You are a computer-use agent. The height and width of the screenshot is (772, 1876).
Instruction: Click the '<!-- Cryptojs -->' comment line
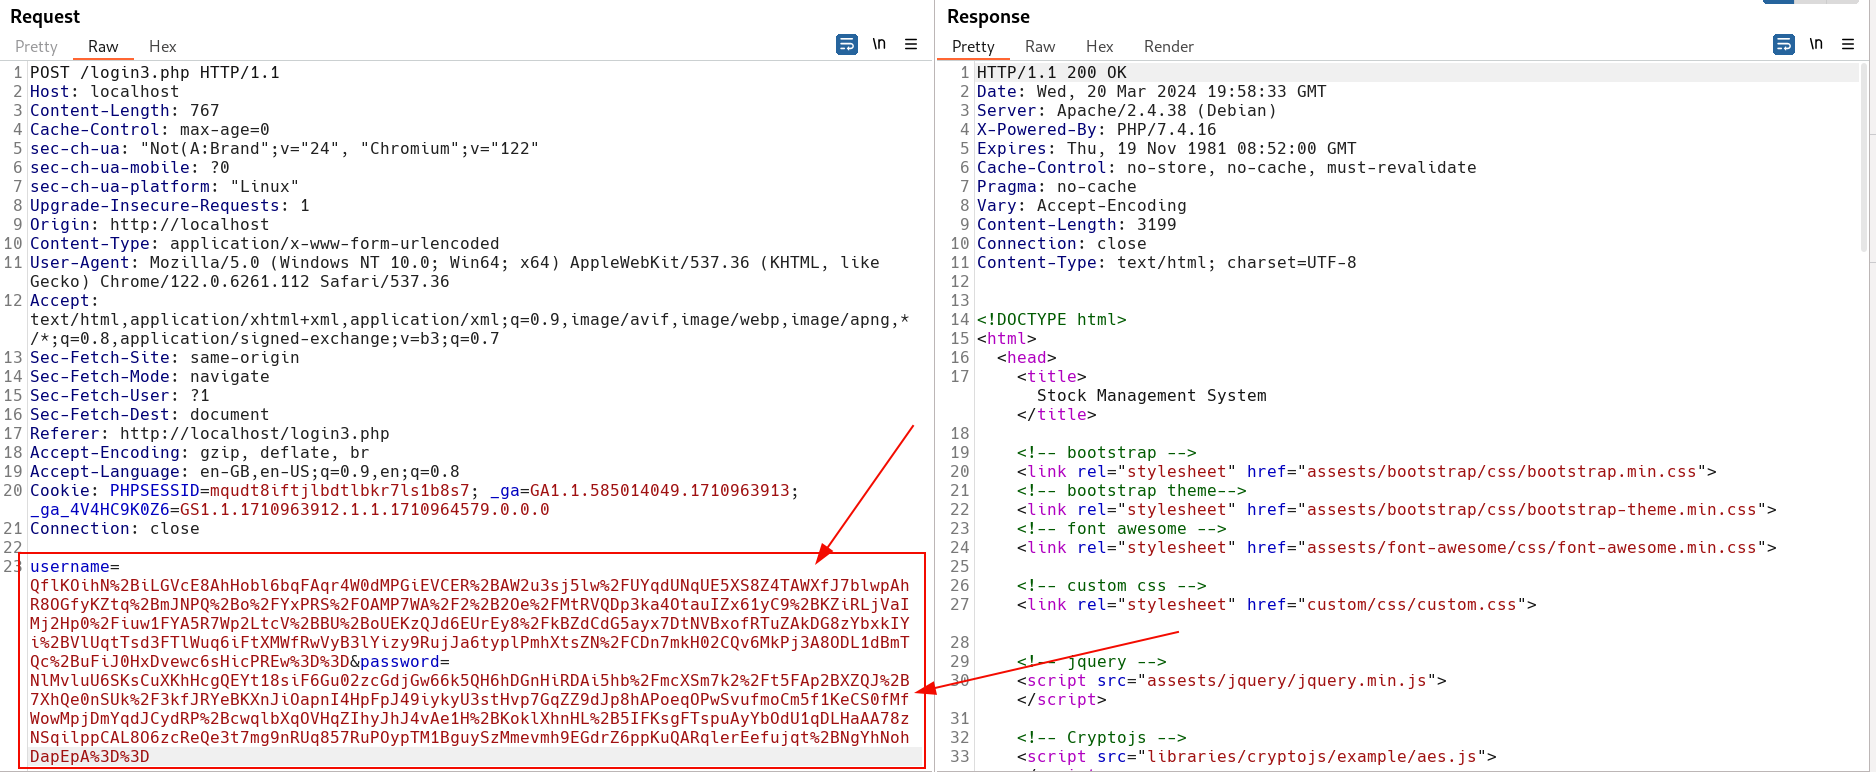click(x=1102, y=738)
